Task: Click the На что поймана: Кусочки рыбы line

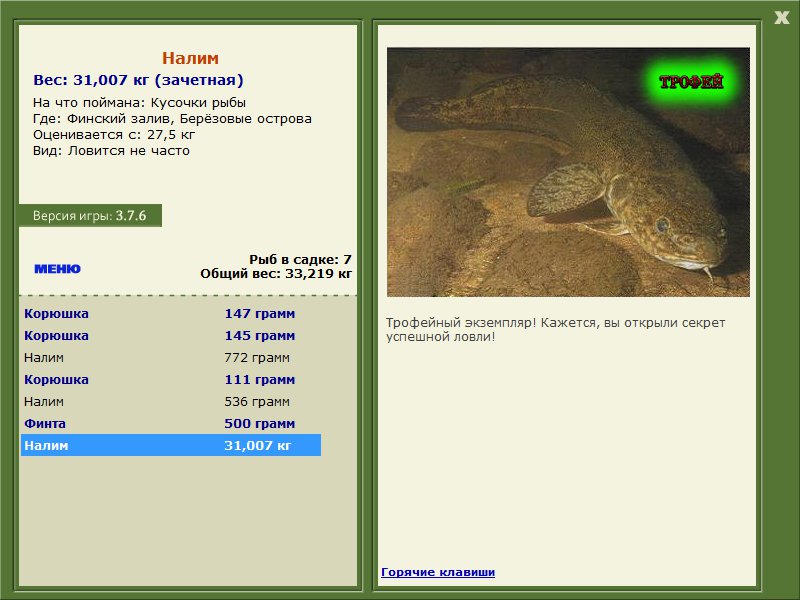Action: pos(139,103)
